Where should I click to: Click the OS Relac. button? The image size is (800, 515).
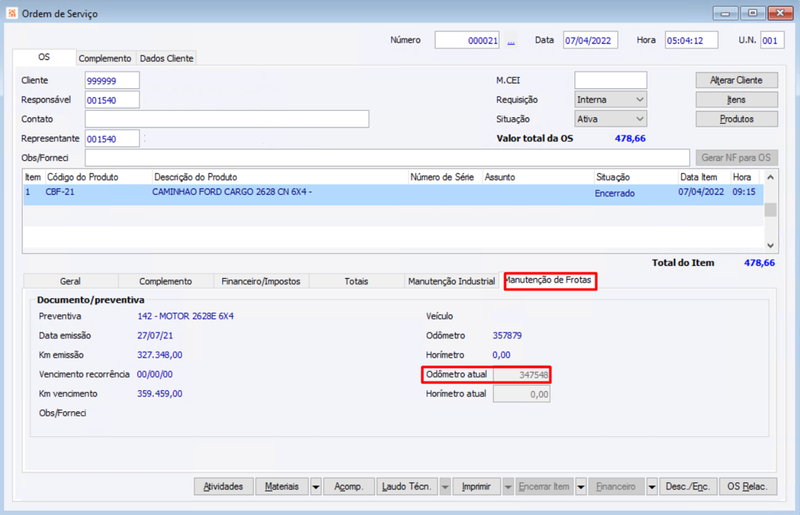coord(747,487)
